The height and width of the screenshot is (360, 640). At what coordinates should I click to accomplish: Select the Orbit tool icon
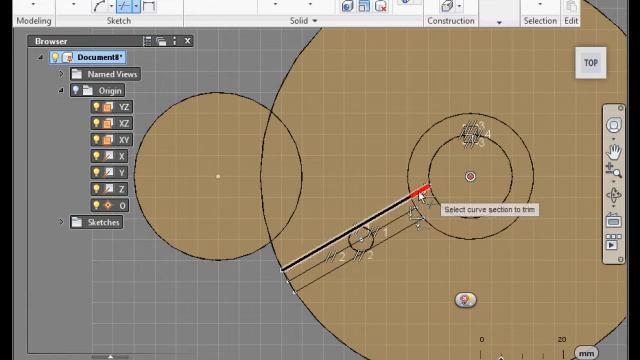(x=613, y=195)
